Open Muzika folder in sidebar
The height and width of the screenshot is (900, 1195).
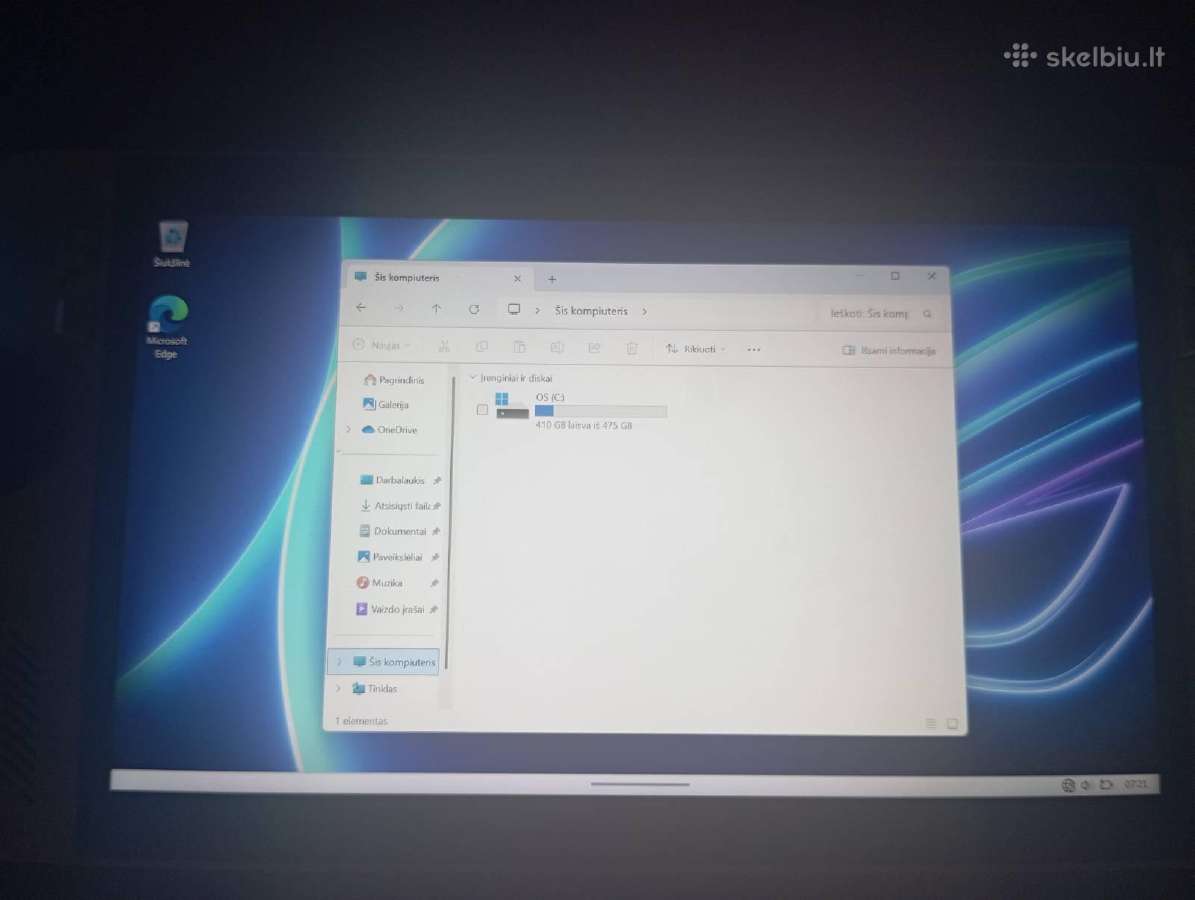[379, 583]
